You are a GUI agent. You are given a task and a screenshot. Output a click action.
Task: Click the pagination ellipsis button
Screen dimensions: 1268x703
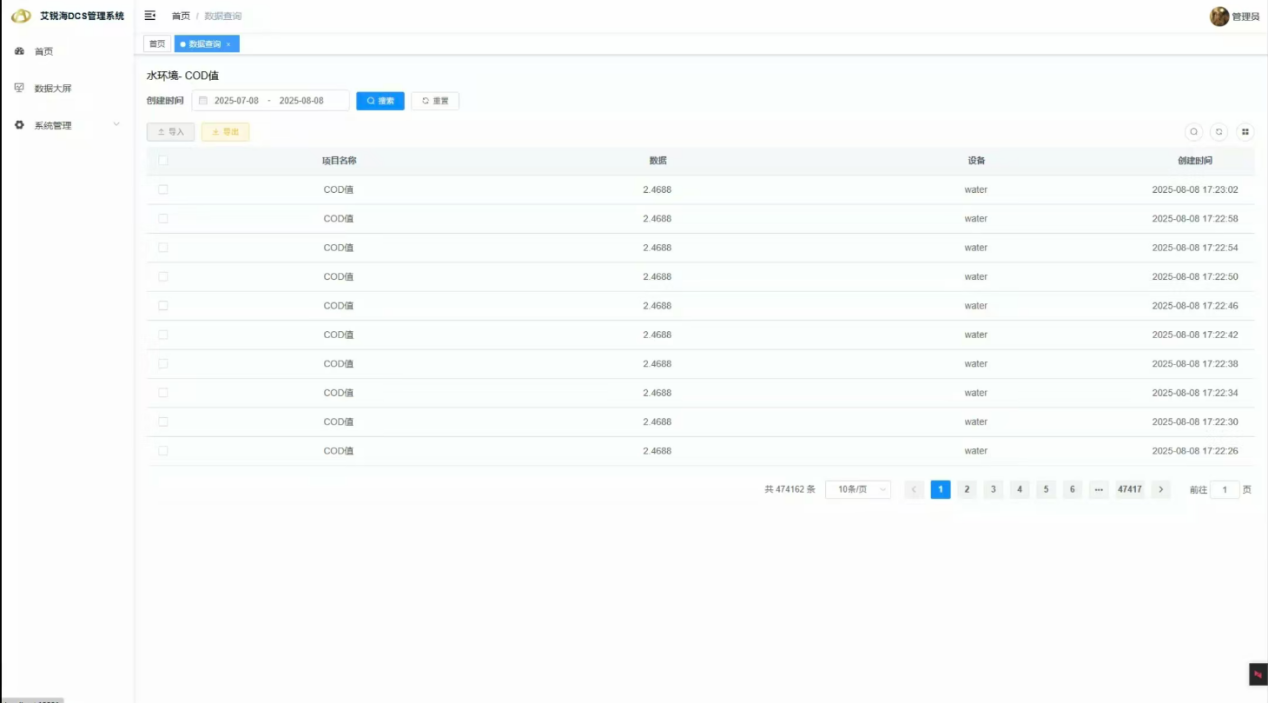[x=1098, y=490]
